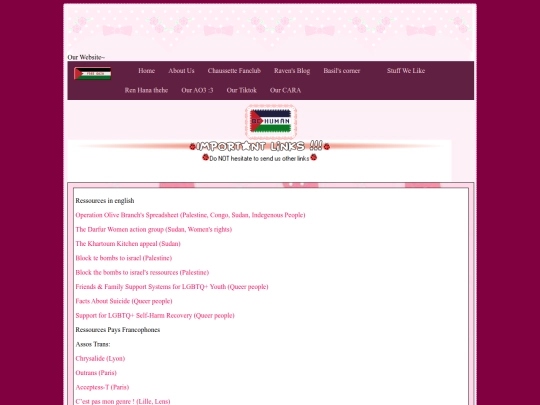Click the Be Human Palestine flag stamp
540x405 pixels.
pos(271,122)
